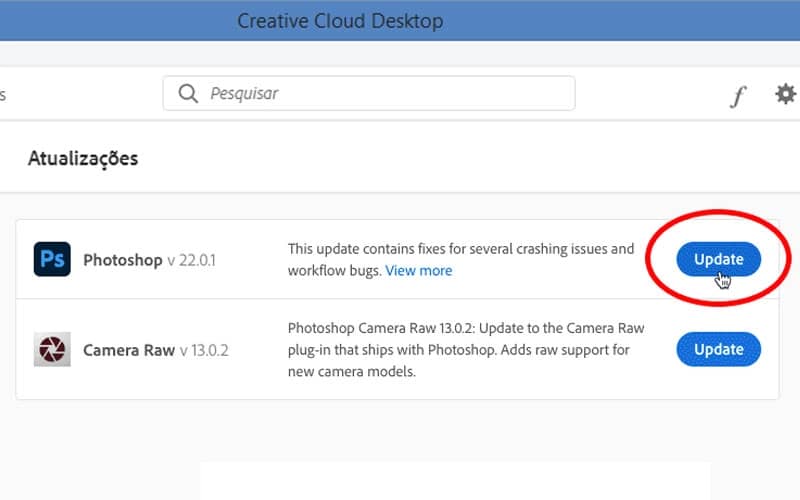
Task: Open settings via the gear icon
Action: (785, 94)
